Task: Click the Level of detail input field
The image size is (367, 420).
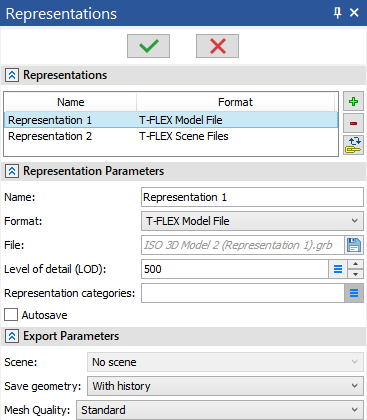Action: [x=235, y=269]
